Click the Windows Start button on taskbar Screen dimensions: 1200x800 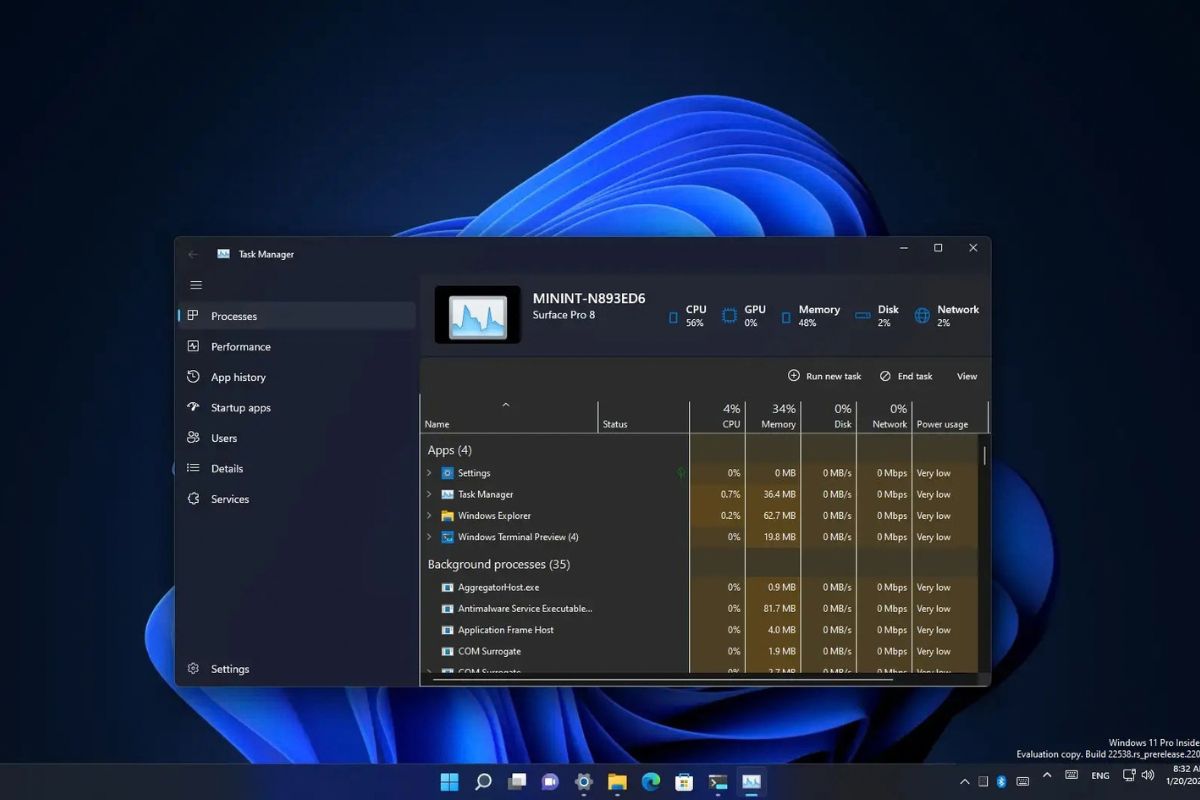pos(450,781)
